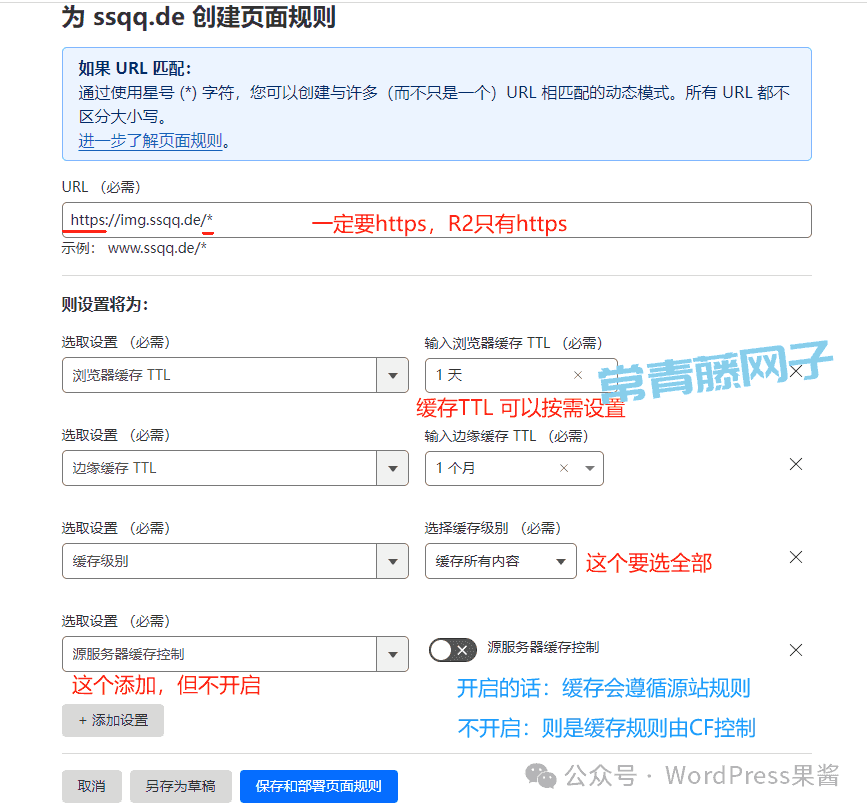Toggle the 源服务器缓存控制 switch
Screen dimensions: 867x810
452,650
